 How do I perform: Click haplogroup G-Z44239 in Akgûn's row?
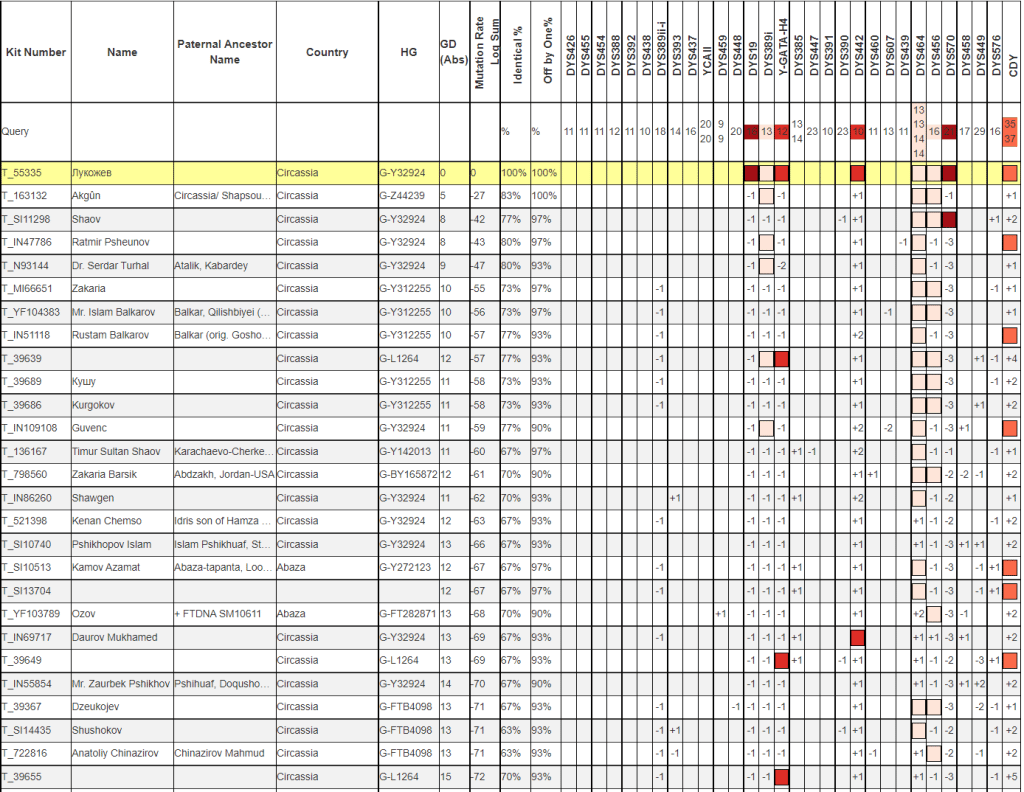[404, 196]
